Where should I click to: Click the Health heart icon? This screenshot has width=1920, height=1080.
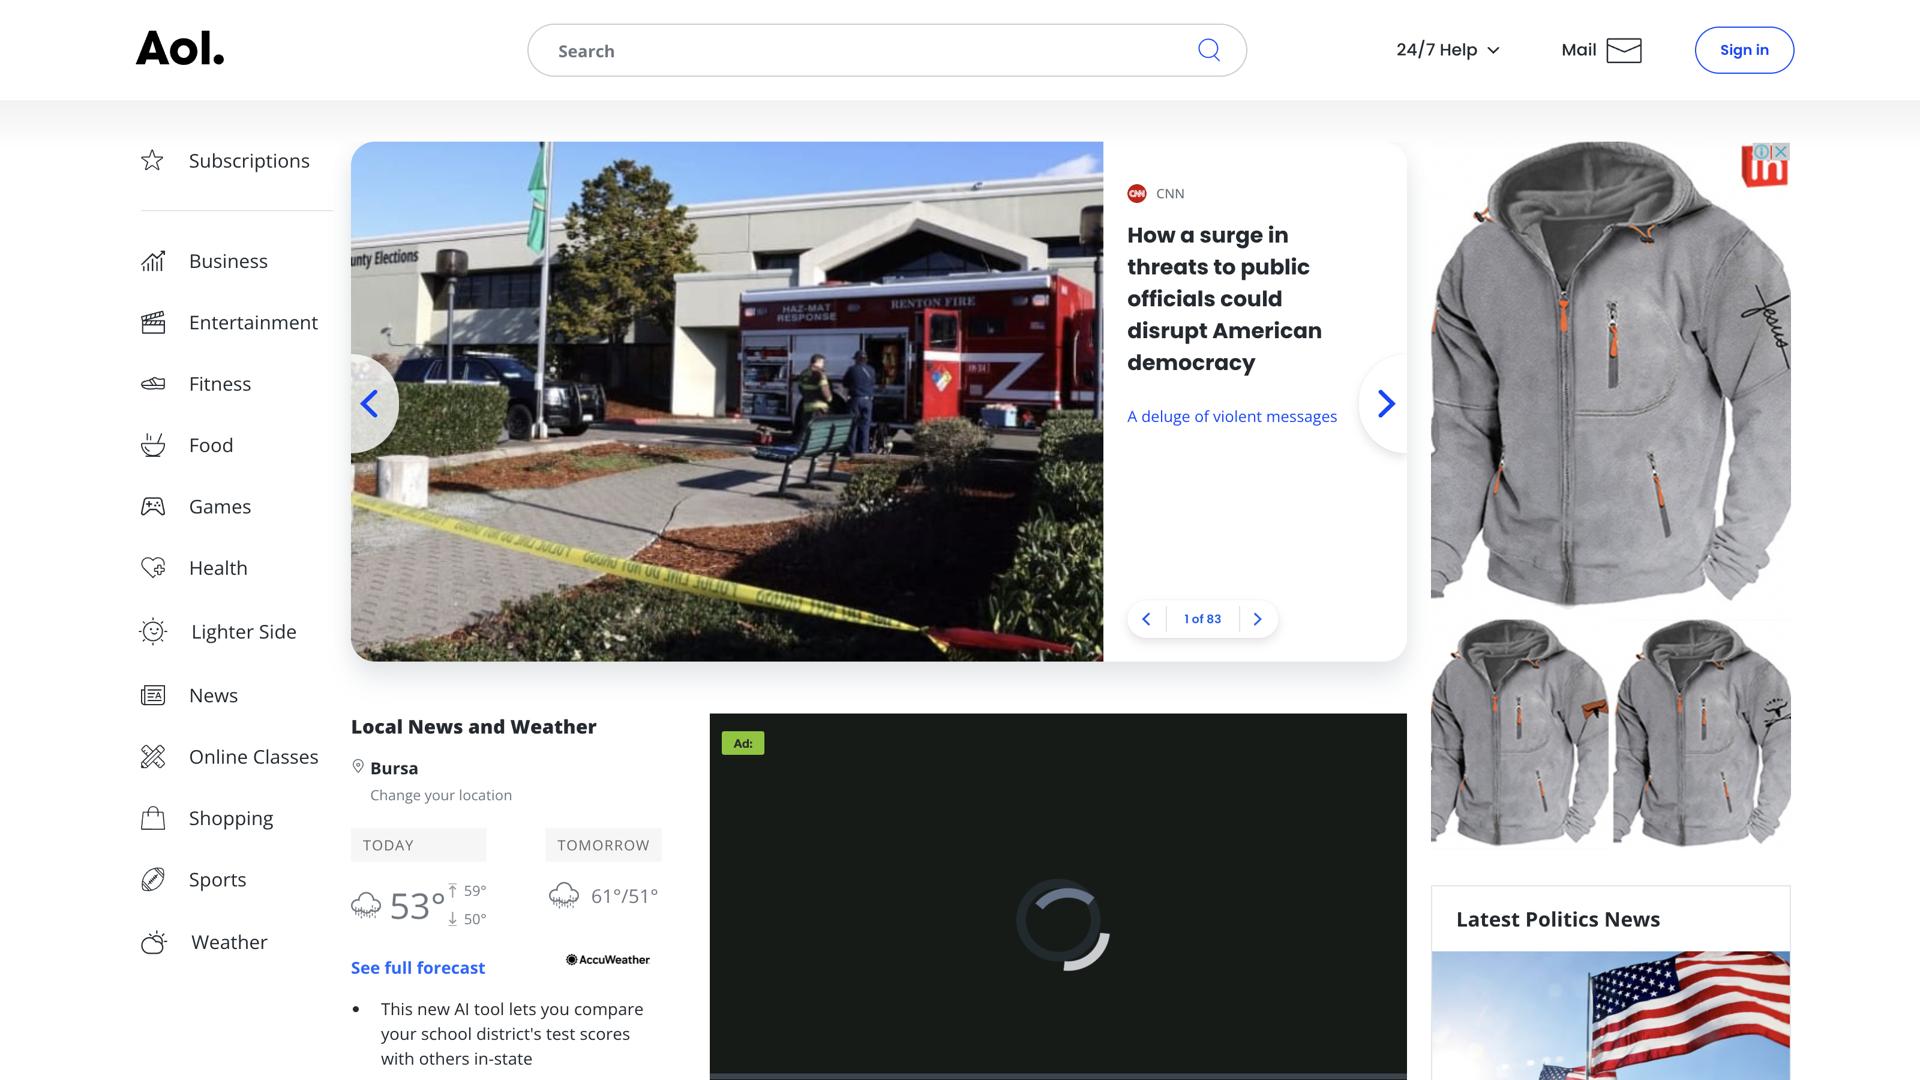152,567
